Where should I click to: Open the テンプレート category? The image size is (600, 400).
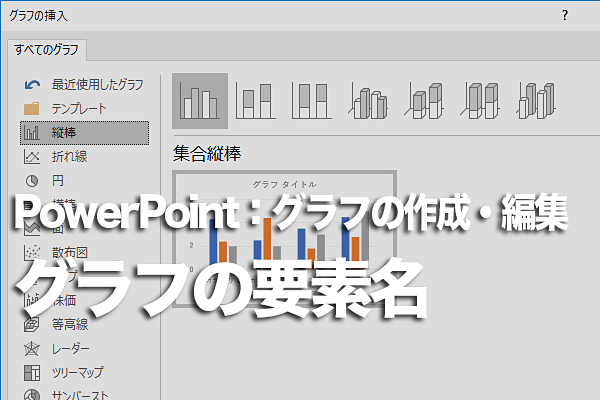click(84, 109)
